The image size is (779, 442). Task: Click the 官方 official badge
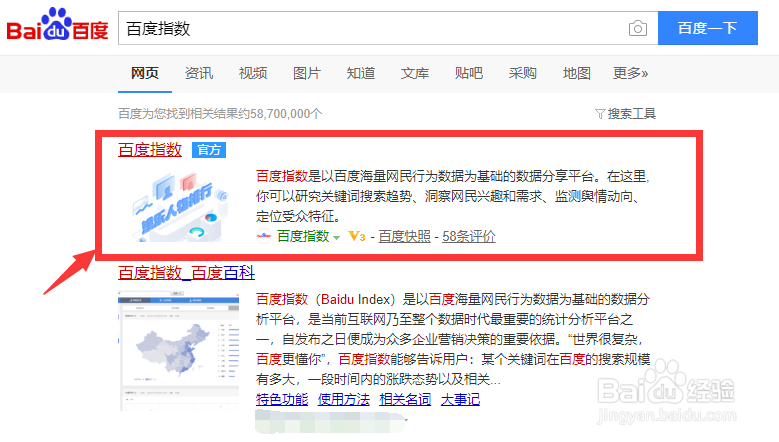209,150
